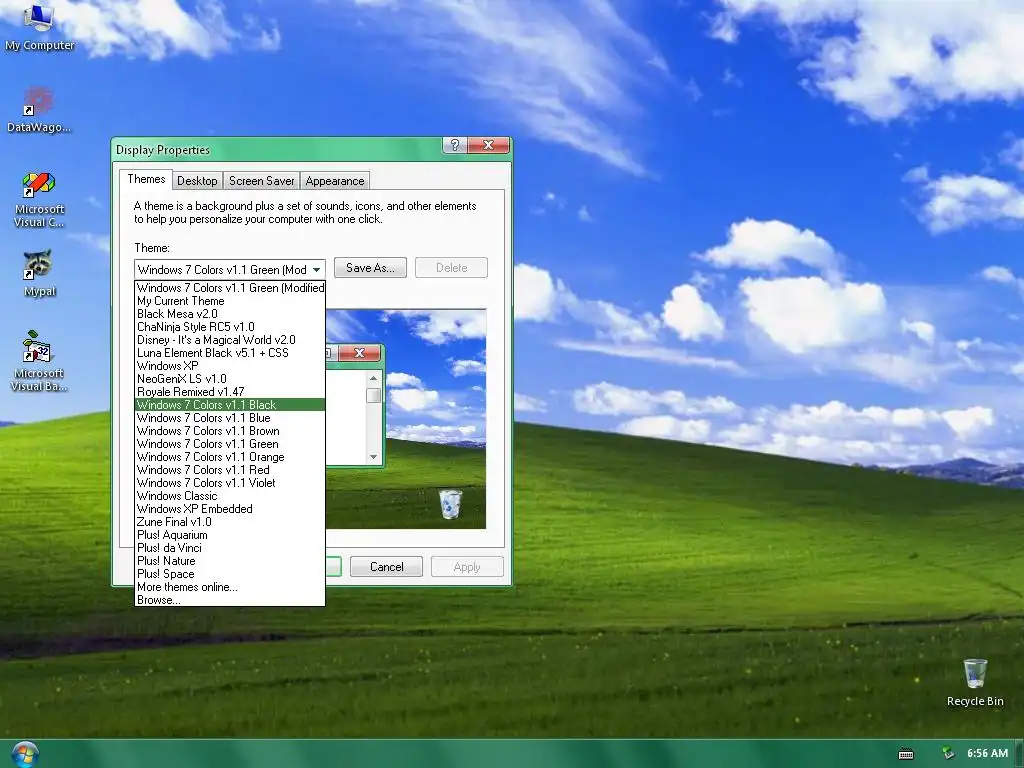Click the Cancel button
This screenshot has width=1024, height=768.
pyautogui.click(x=387, y=567)
